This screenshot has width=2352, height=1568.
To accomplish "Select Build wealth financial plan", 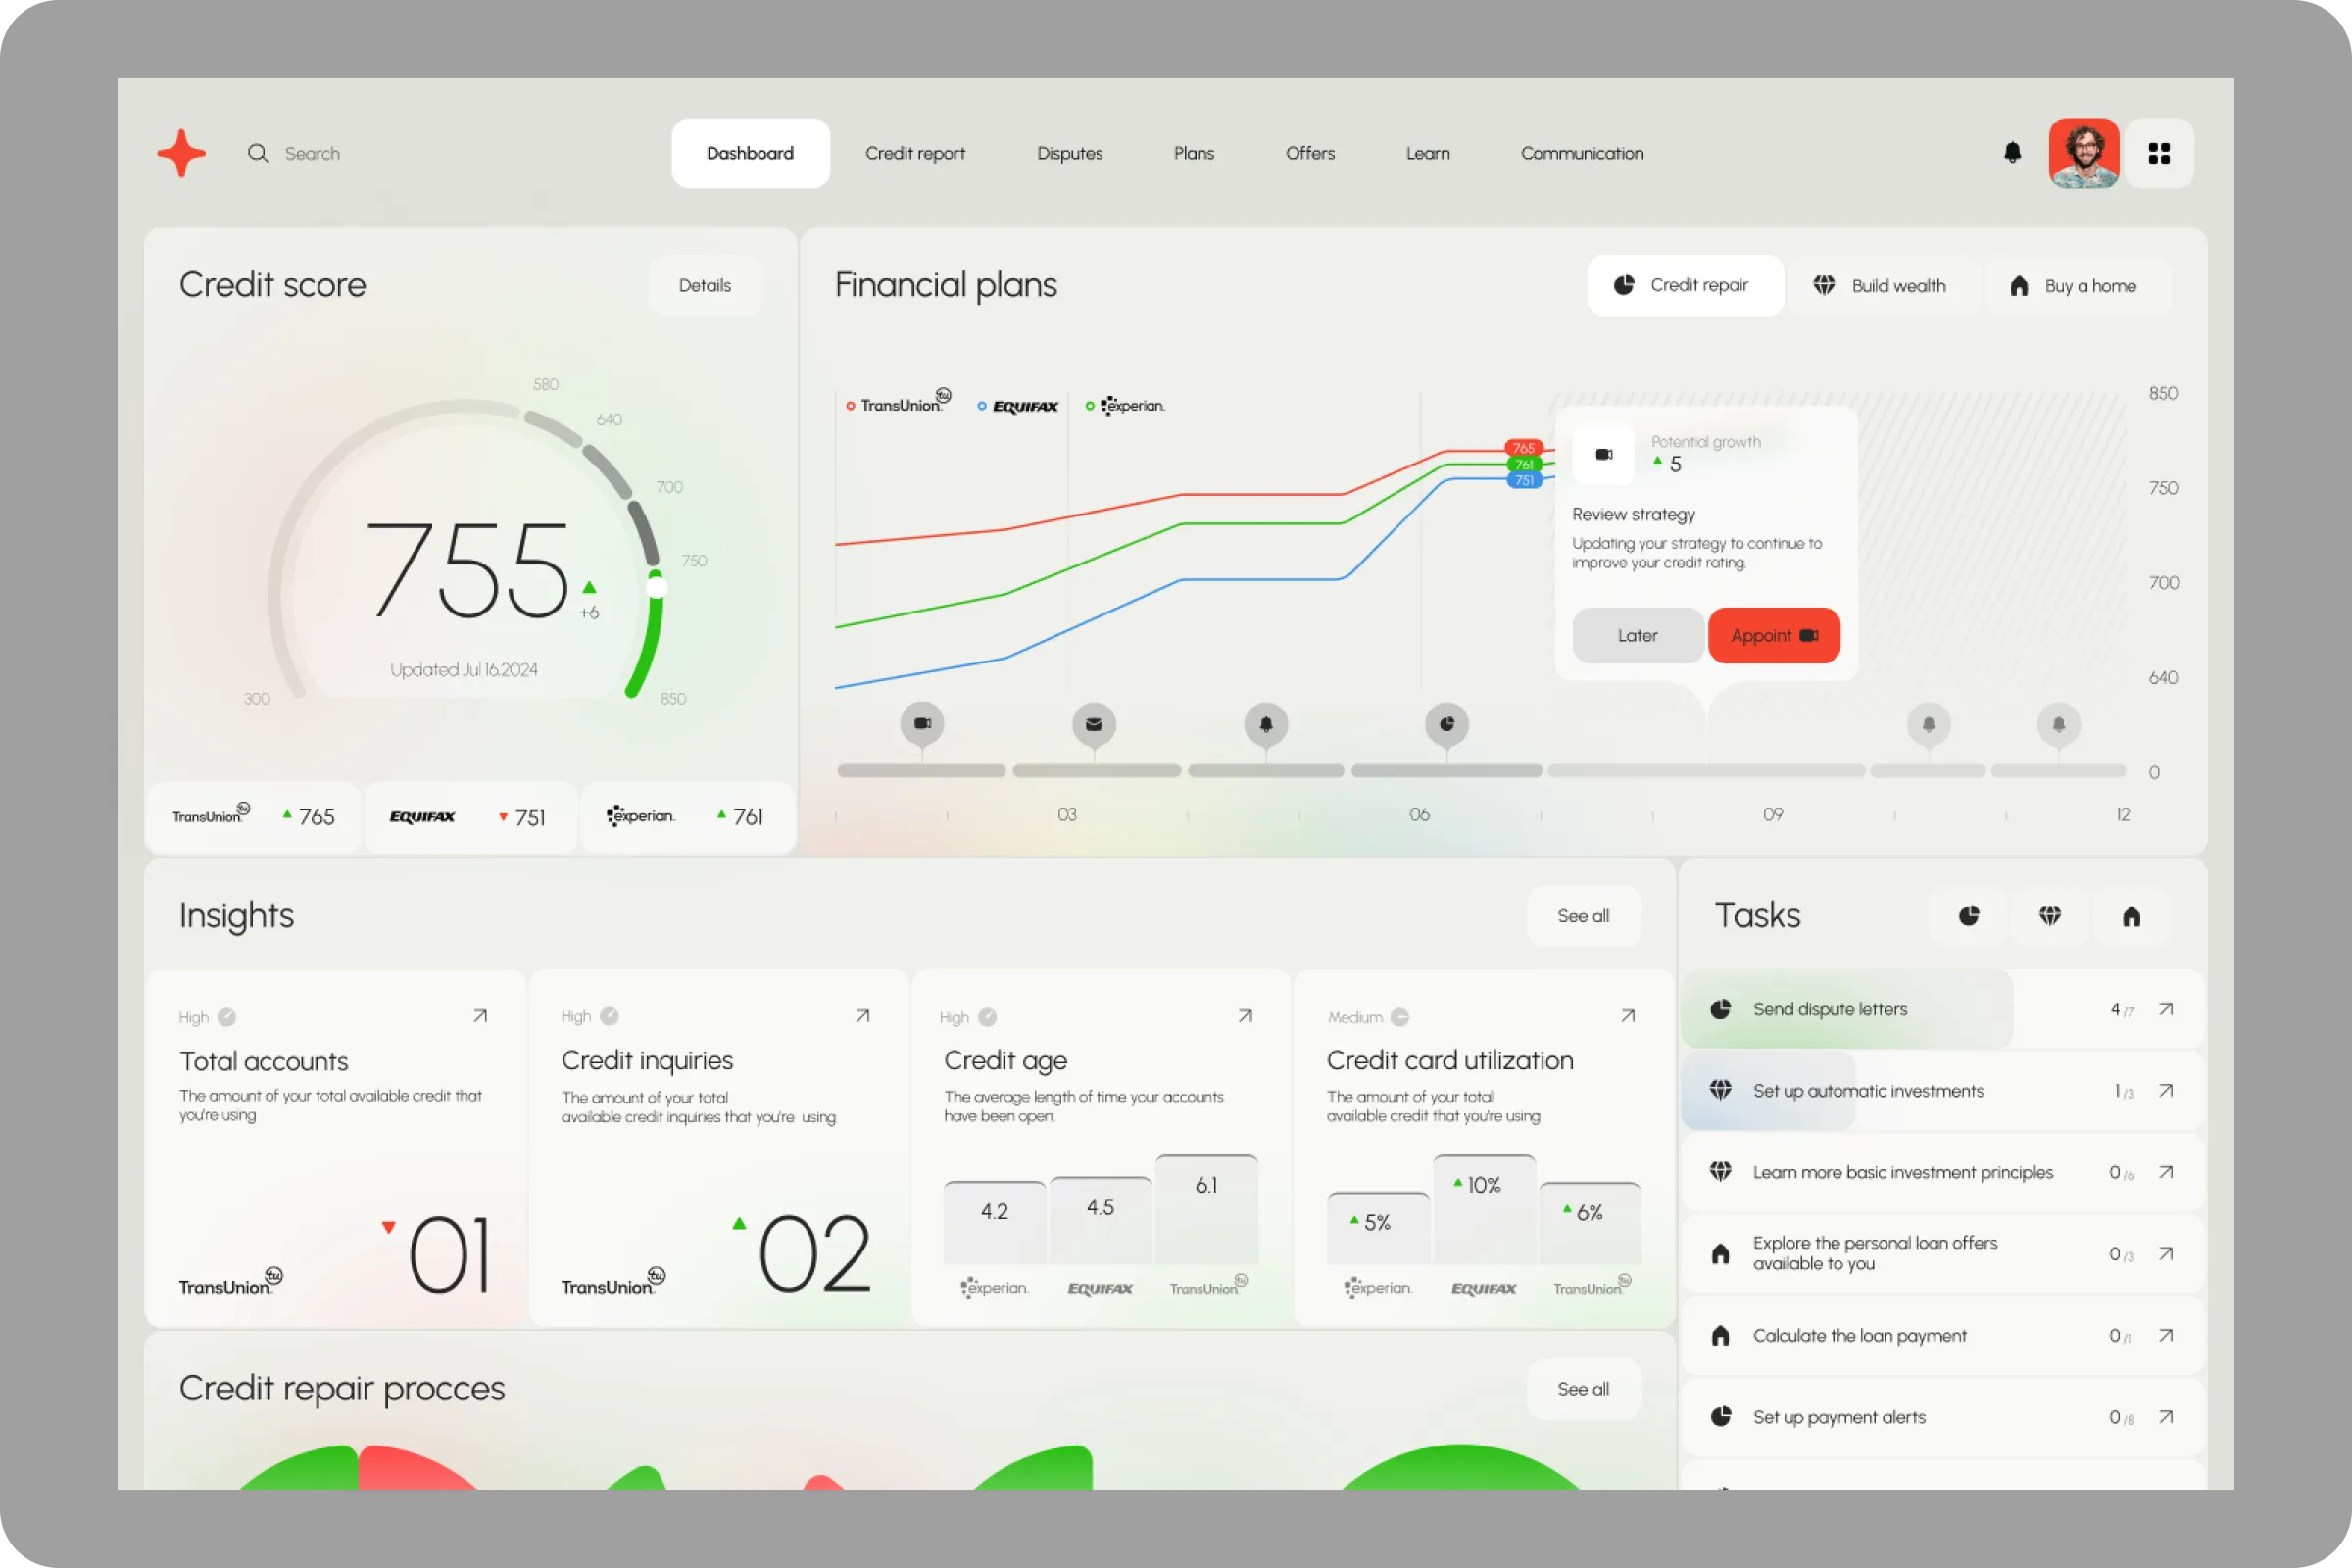I will tap(1882, 286).
